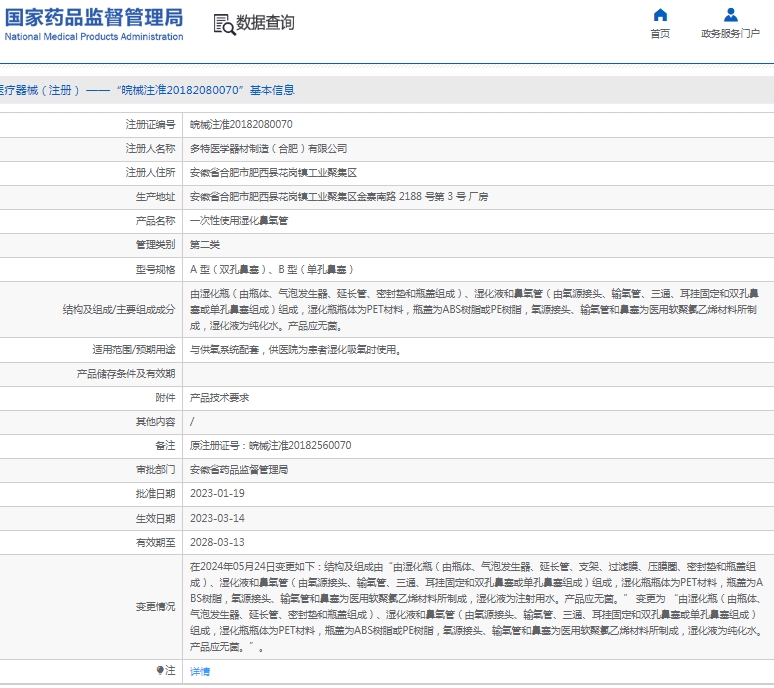Select the change text starting 在2024年05月24日变更如下
Image resolution: width=774 pixels, height=688 pixels.
(477, 607)
